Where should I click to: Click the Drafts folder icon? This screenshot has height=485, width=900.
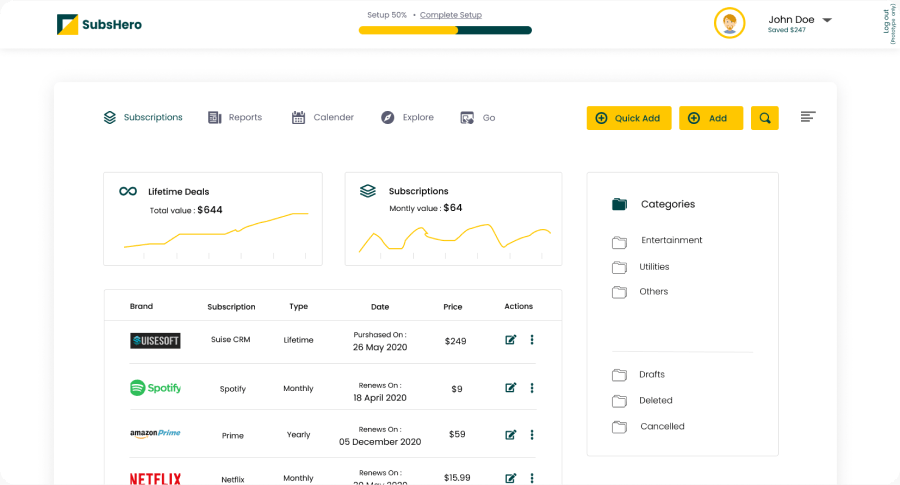click(619, 375)
